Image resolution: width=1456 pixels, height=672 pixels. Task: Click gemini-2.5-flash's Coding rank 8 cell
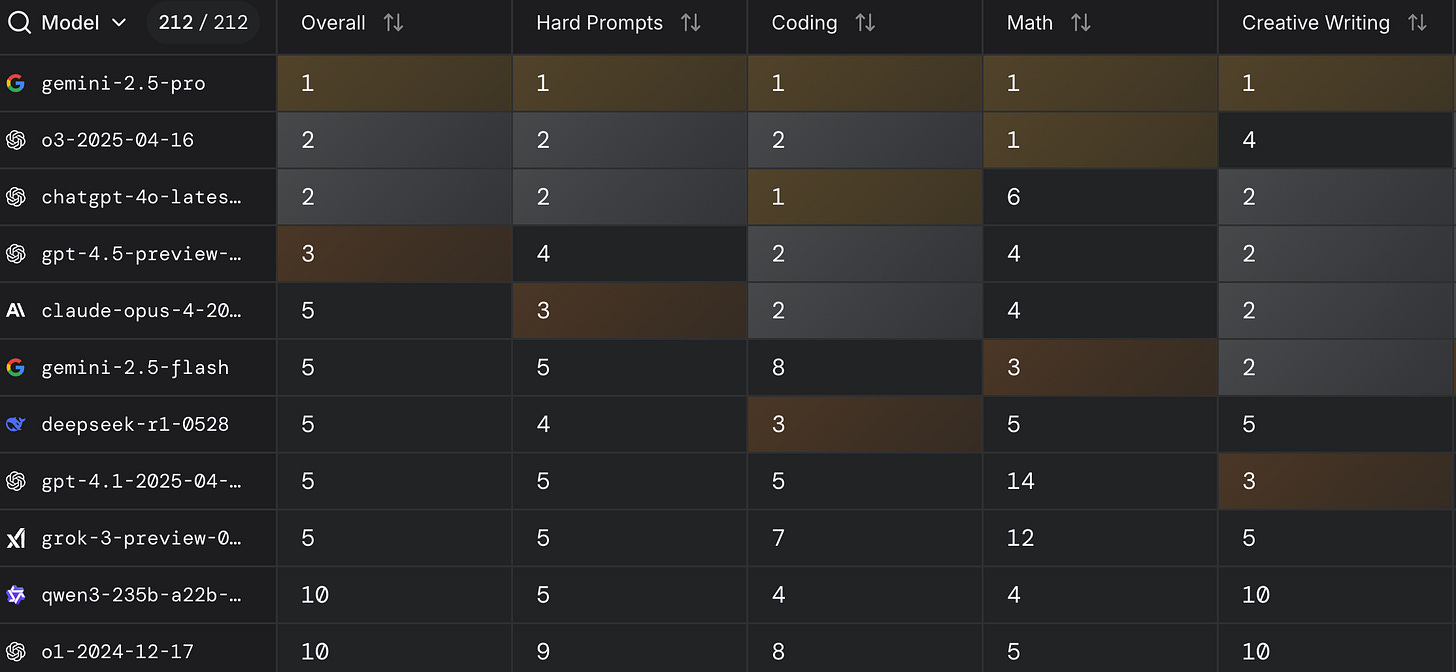point(865,367)
